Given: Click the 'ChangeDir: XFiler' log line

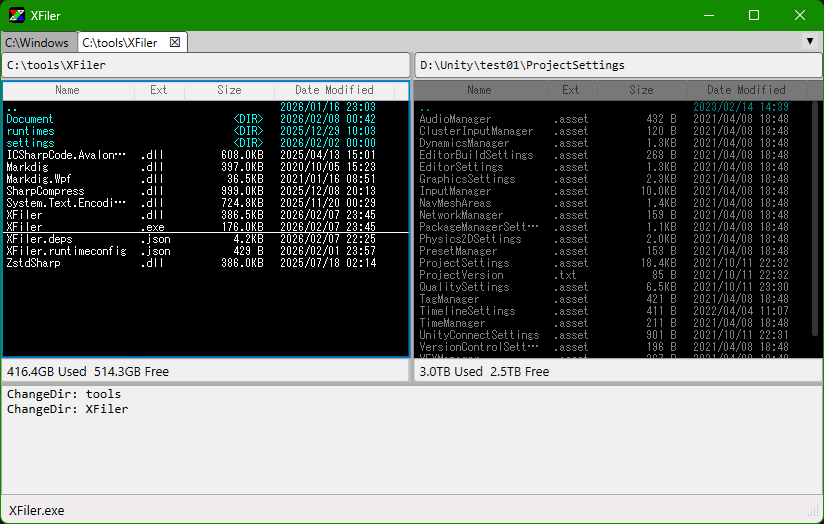Looking at the screenshot, I should pyautogui.click(x=67, y=409).
